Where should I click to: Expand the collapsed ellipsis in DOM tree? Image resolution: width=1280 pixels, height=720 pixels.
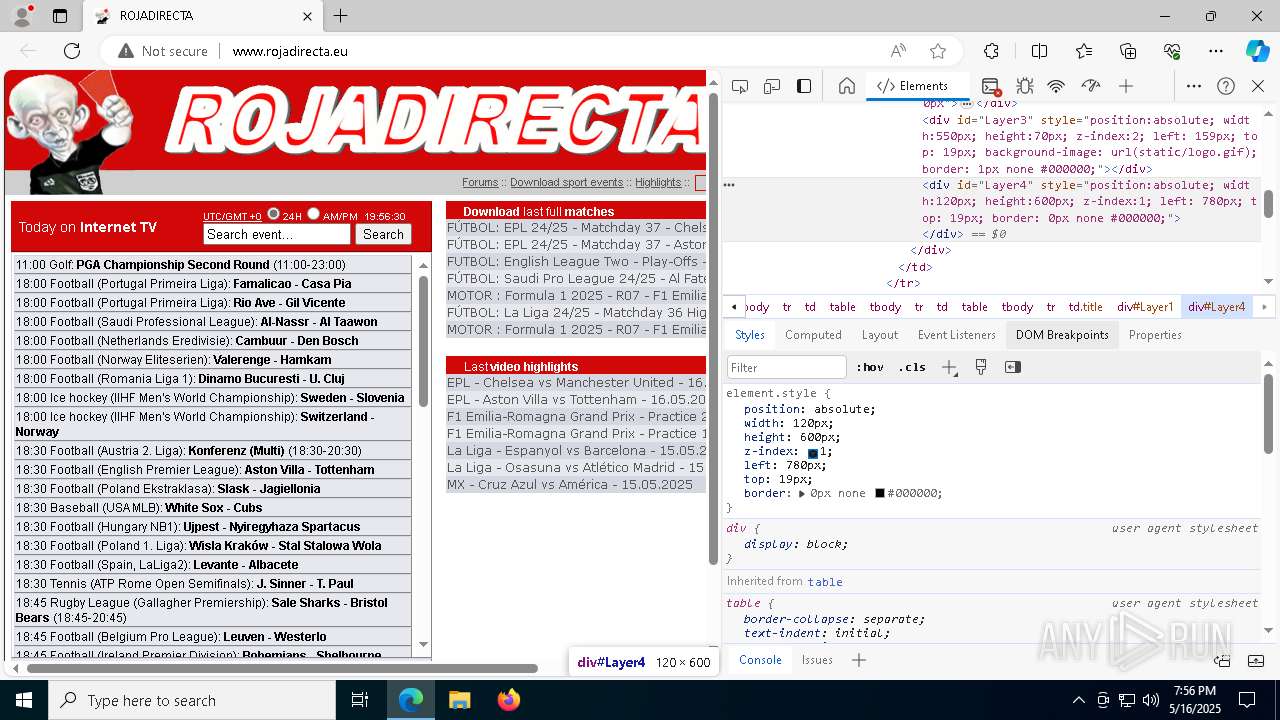pyautogui.click(x=967, y=104)
